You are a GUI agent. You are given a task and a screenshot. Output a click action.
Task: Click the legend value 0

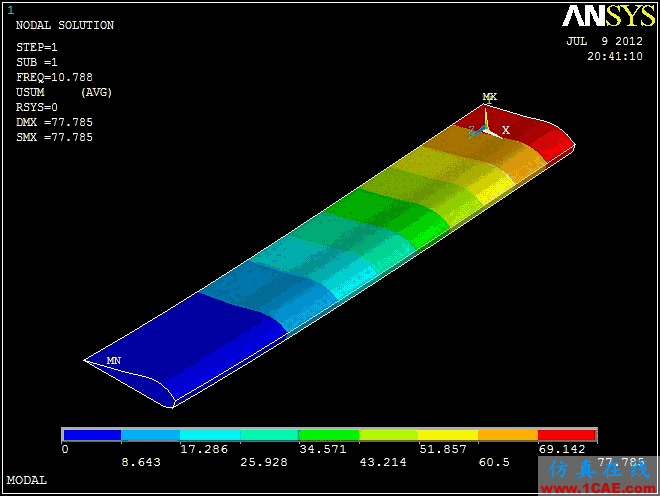(65, 449)
